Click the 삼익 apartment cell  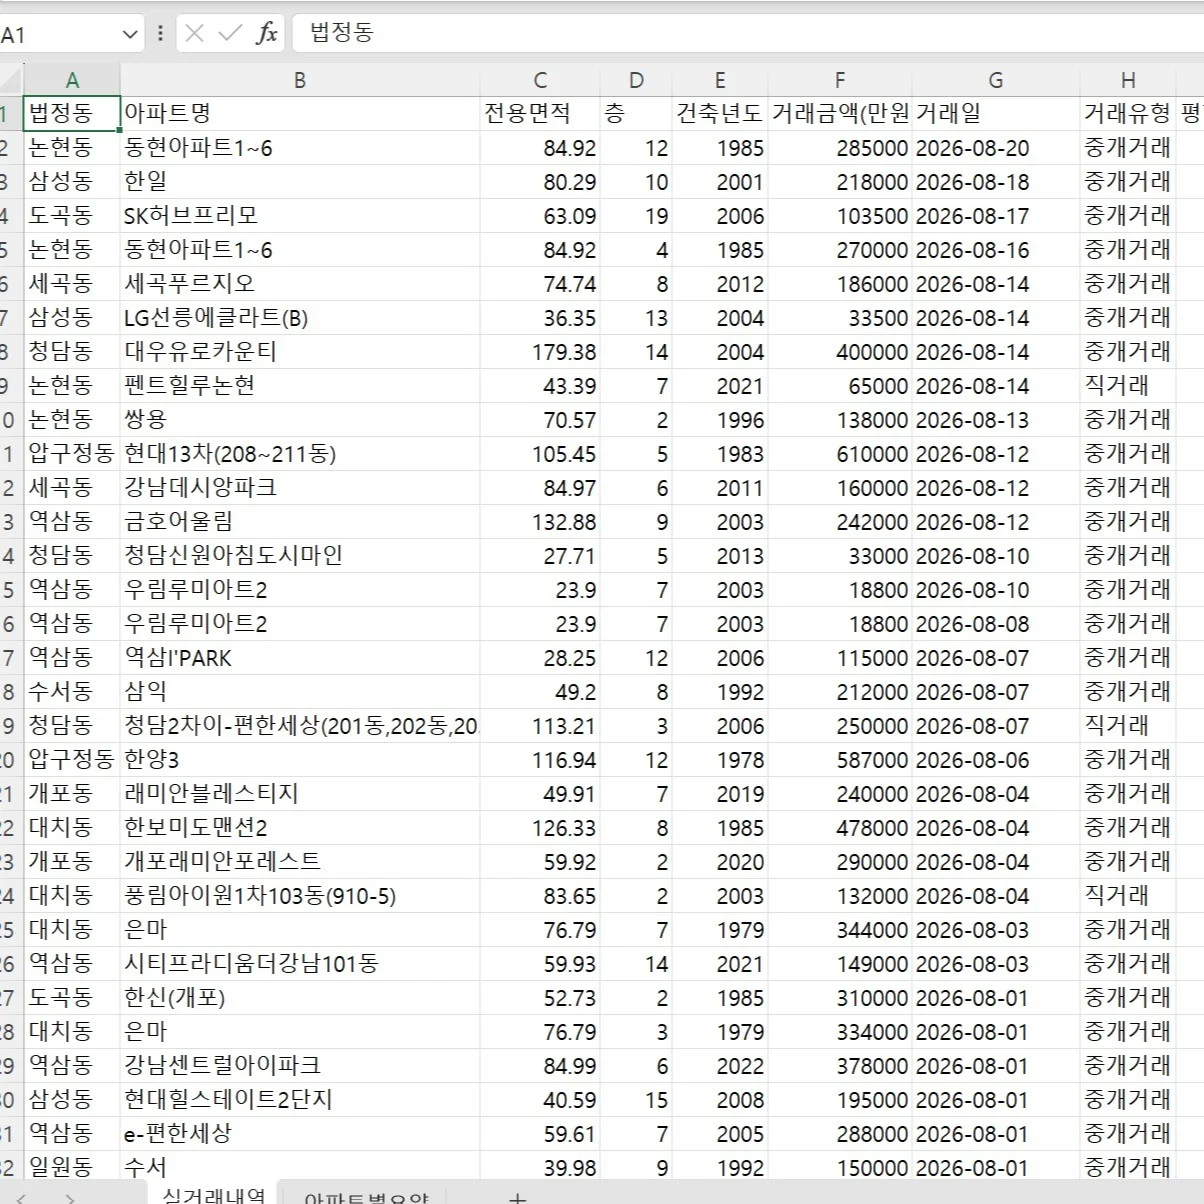pyautogui.click(x=300, y=692)
